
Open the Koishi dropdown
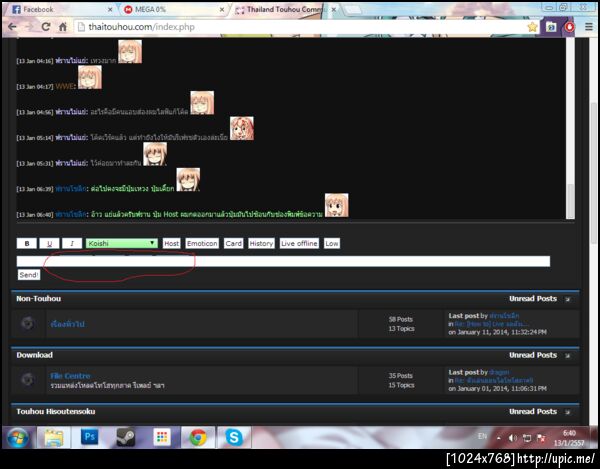(122, 243)
